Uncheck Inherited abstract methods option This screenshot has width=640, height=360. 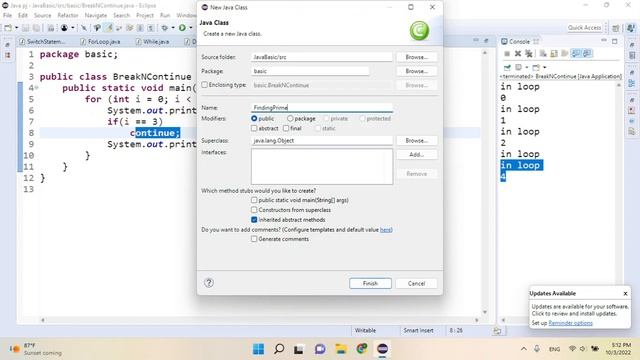point(254,220)
